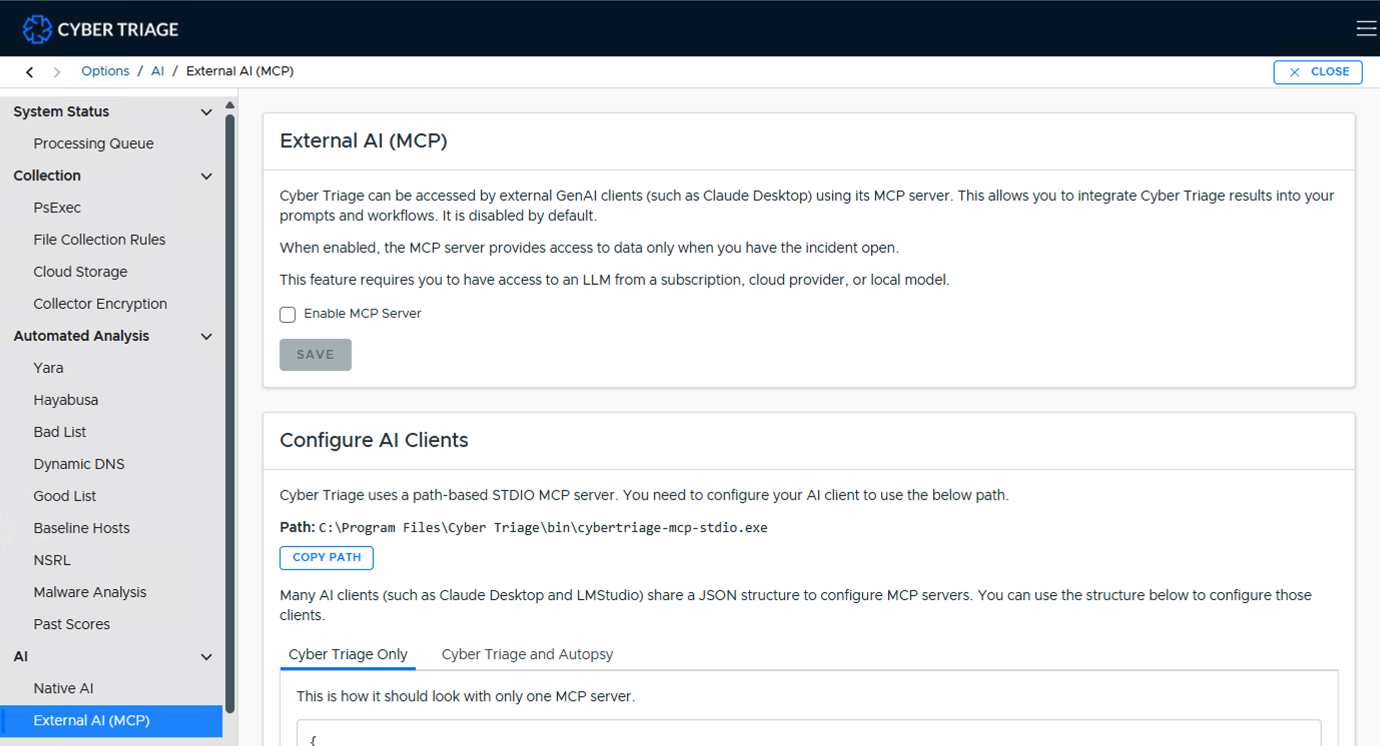1380x746 pixels.
Task: Click the MCP server path text
Action: (x=543, y=527)
